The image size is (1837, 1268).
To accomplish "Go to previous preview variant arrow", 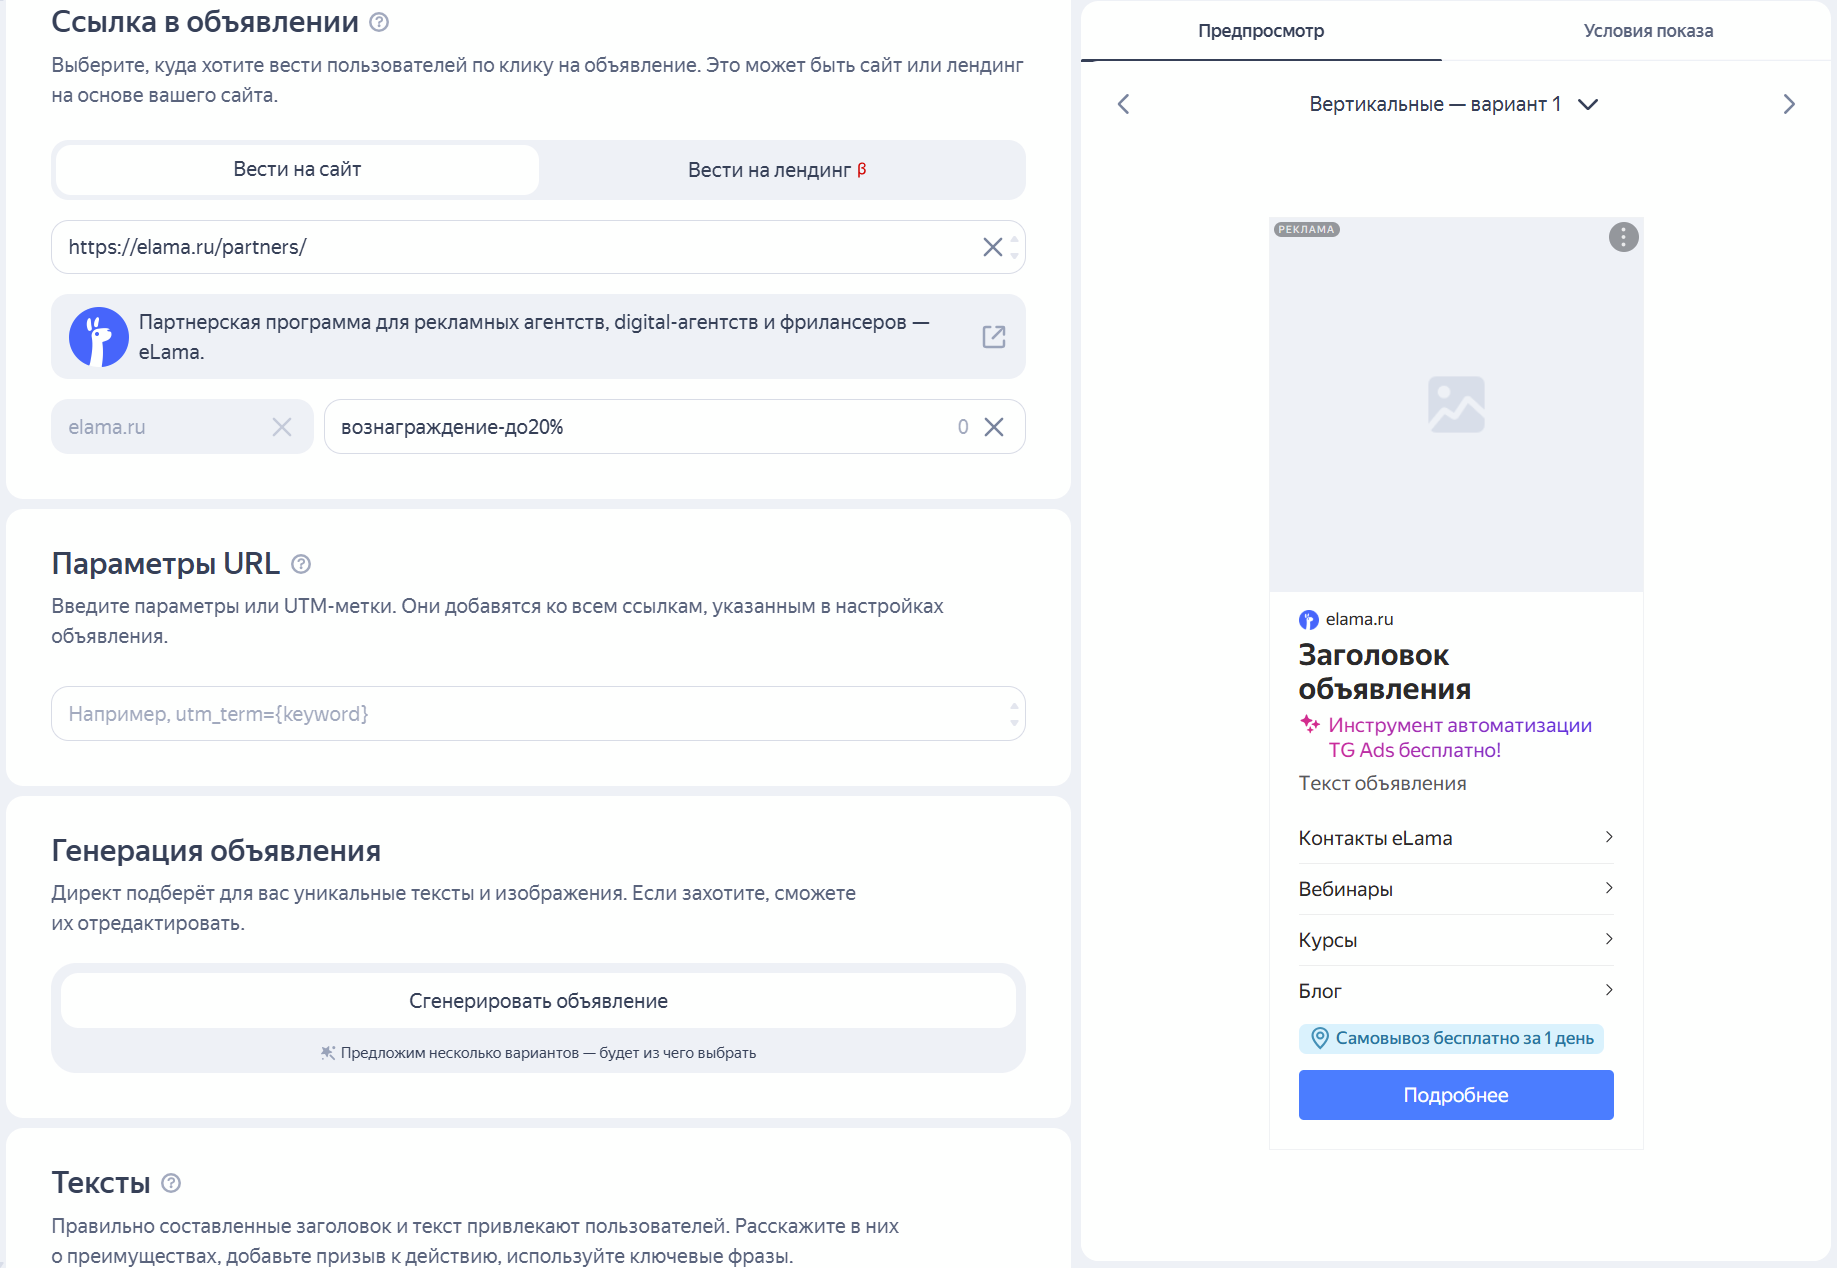I will tap(1124, 104).
